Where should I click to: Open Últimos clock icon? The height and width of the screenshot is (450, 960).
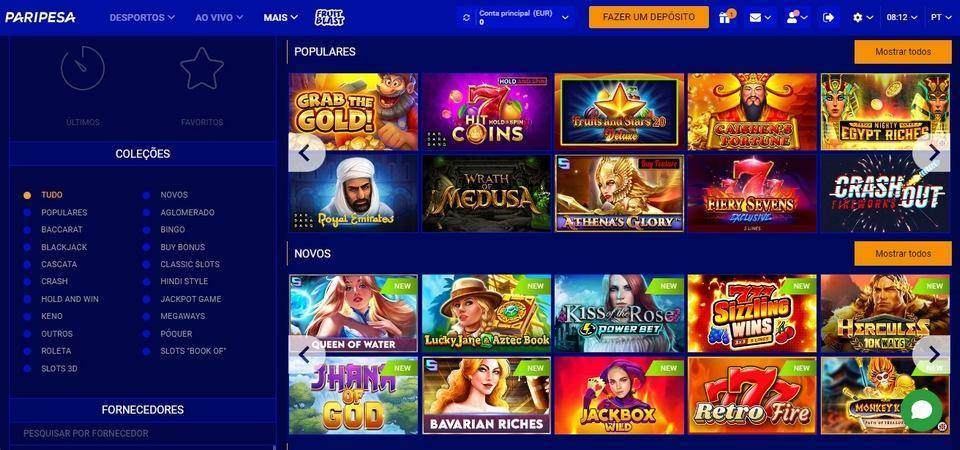pos(83,69)
